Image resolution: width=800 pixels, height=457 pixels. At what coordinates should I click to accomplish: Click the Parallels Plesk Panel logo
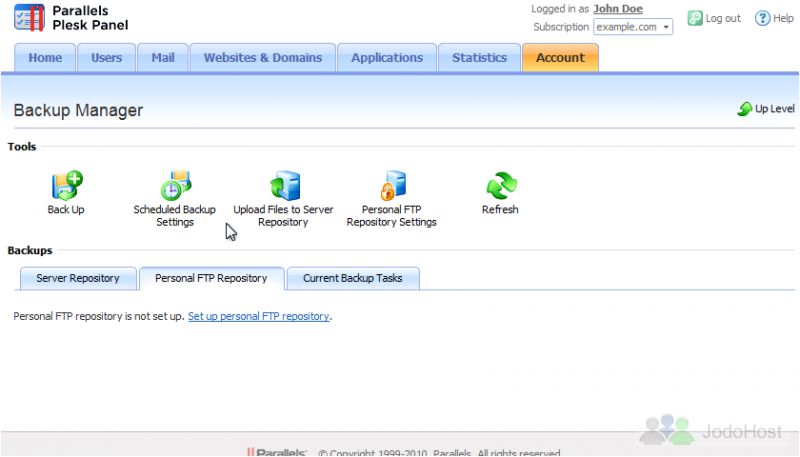(x=71, y=18)
